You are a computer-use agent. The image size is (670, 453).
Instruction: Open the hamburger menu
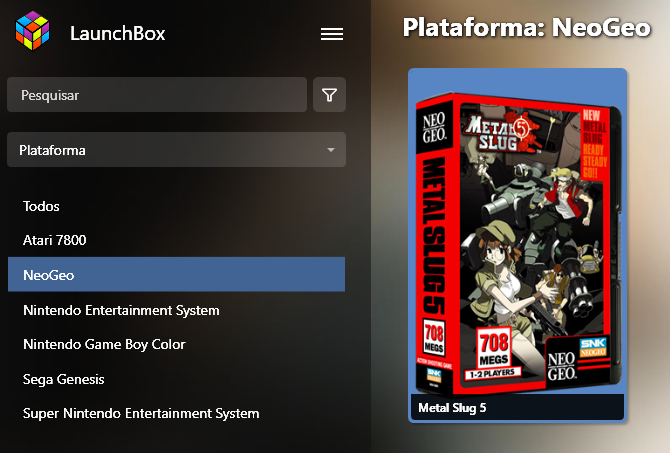tap(332, 34)
